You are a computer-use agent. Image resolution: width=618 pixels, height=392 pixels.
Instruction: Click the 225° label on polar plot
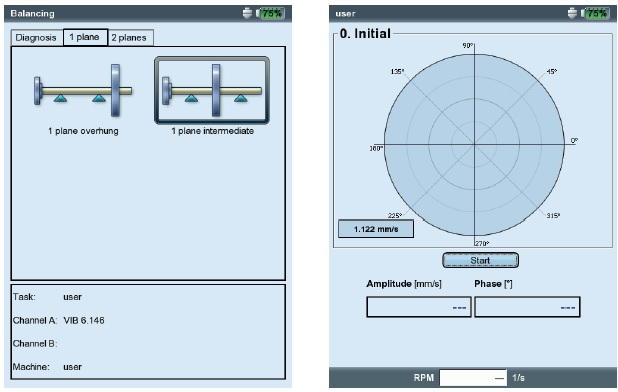[x=395, y=216]
